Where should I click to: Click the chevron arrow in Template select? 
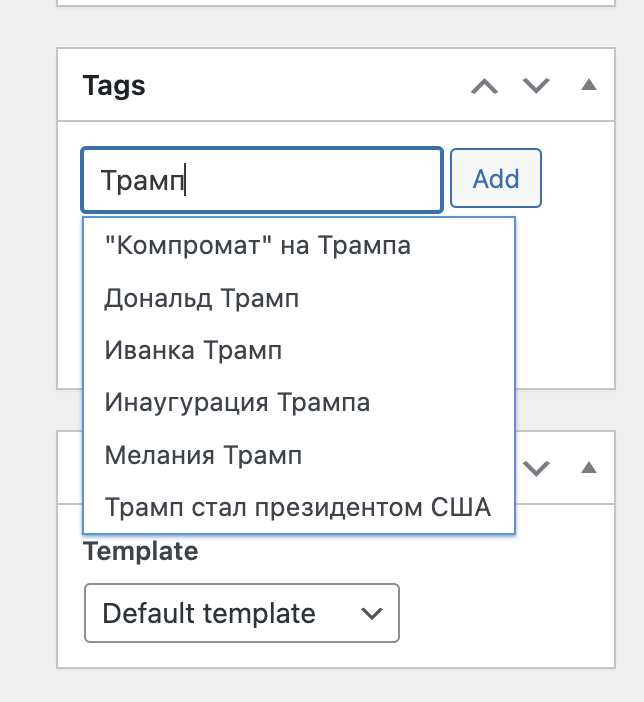372,613
